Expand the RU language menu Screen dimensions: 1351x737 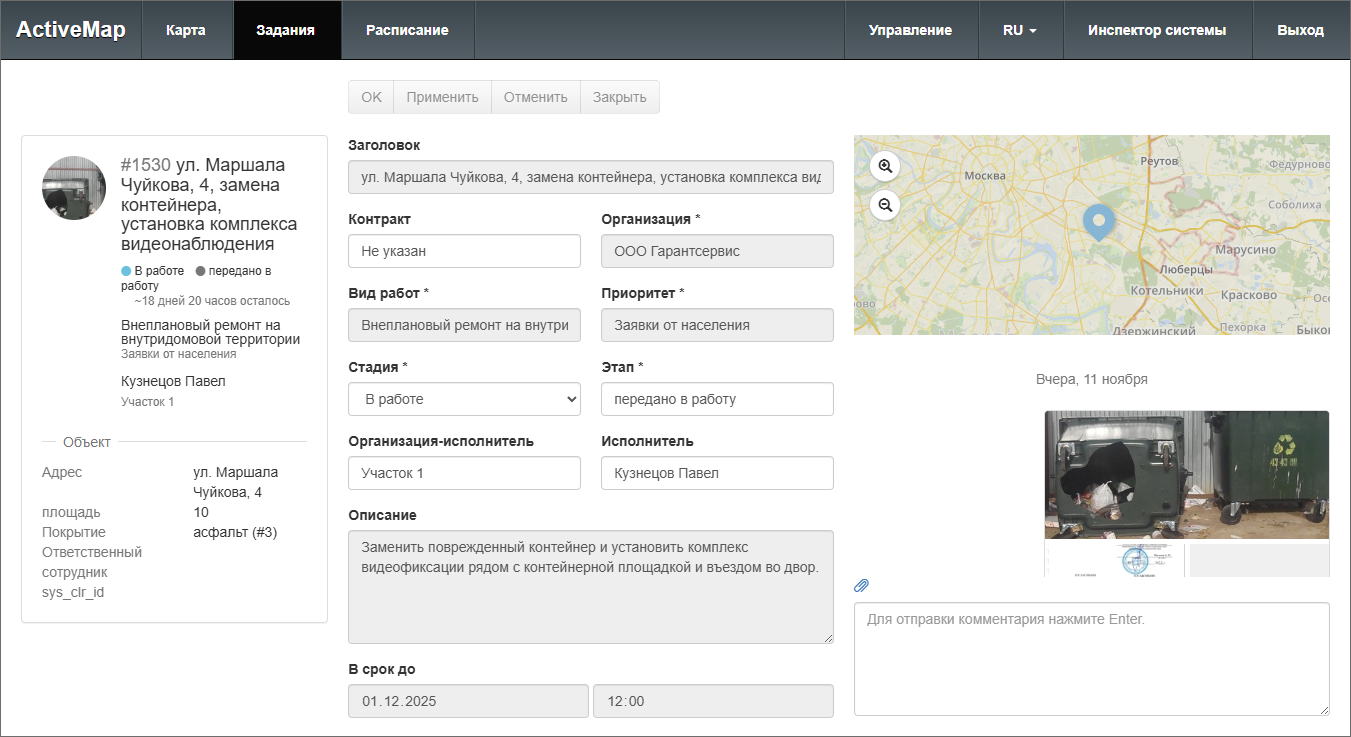pos(1019,30)
